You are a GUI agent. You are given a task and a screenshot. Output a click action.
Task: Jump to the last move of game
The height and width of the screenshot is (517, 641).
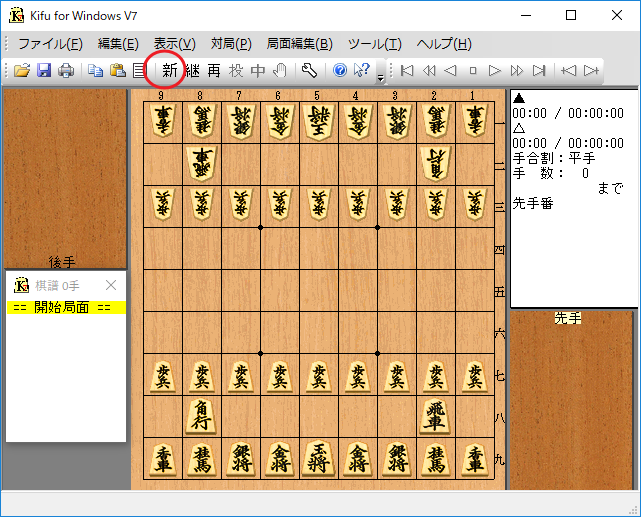[539, 70]
